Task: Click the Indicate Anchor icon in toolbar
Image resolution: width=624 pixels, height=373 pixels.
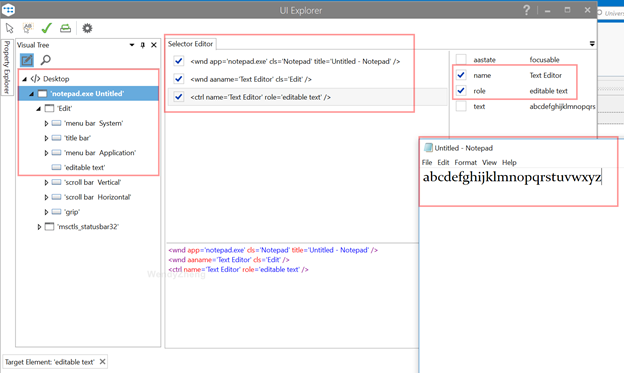Action: (x=27, y=28)
